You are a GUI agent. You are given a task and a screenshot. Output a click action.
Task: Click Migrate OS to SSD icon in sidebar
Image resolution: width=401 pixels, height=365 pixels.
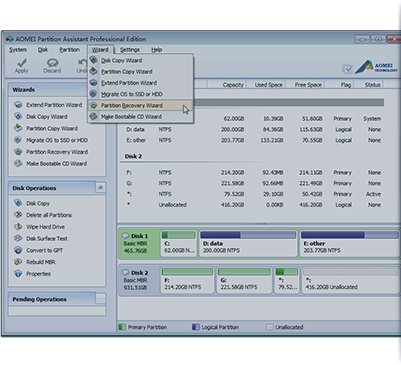[x=18, y=140]
